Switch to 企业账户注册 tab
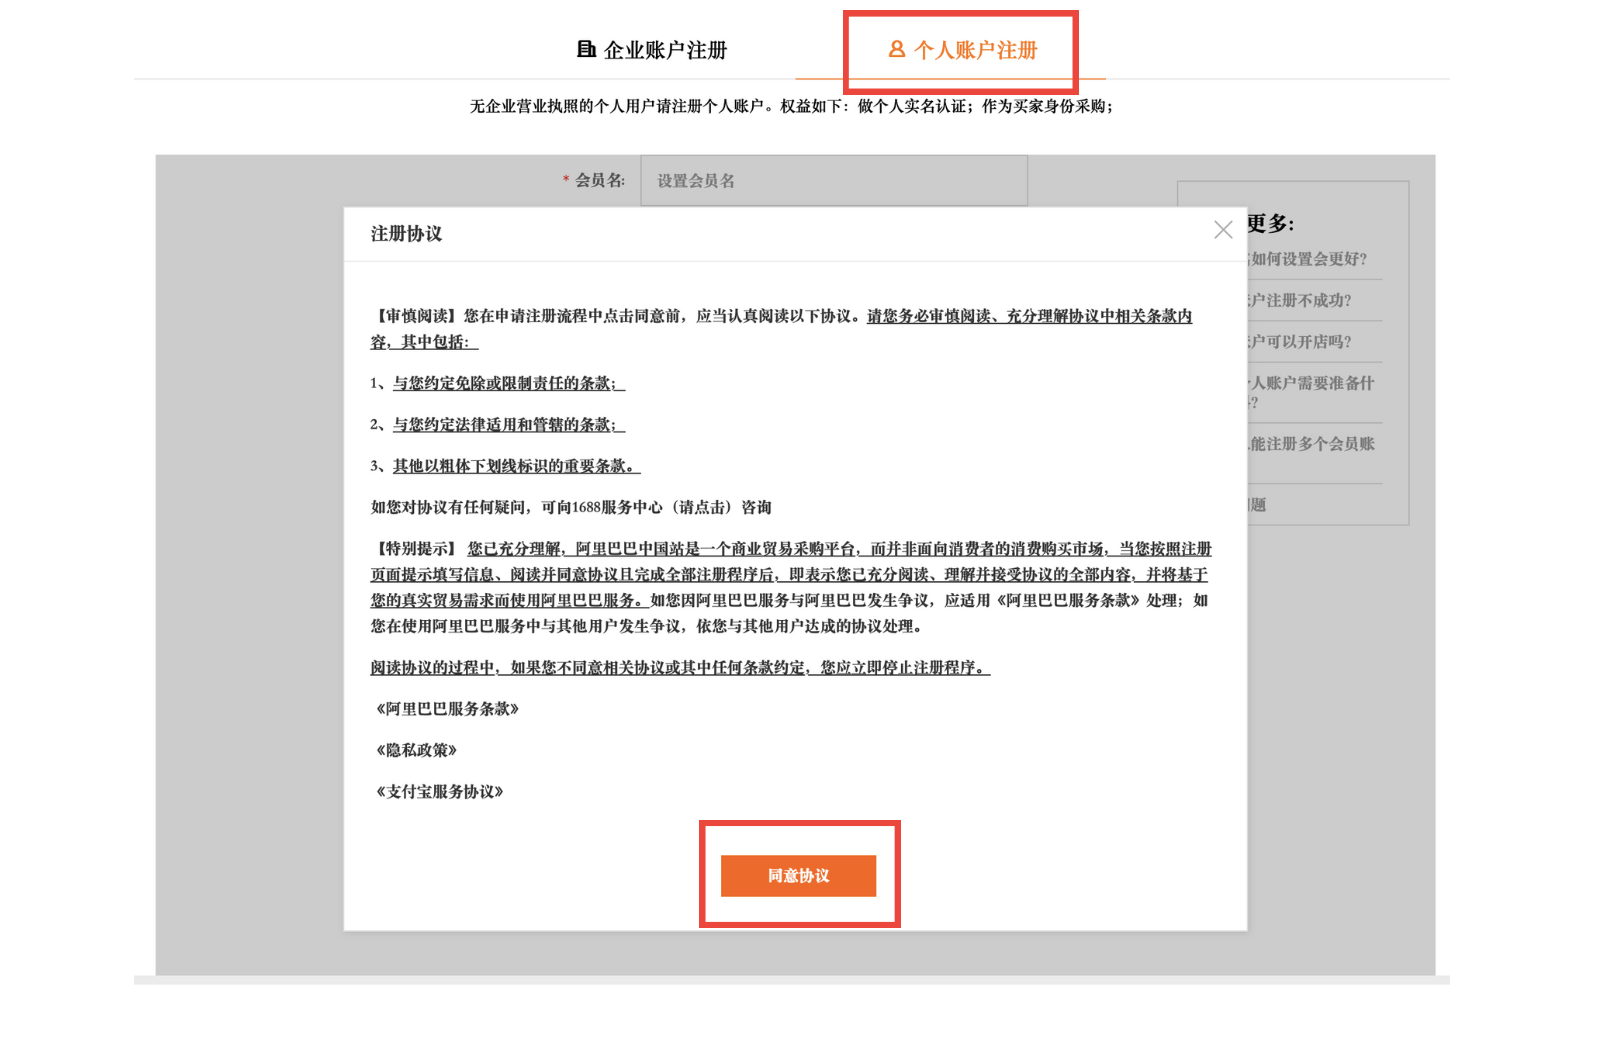The height and width of the screenshot is (1040, 1608). [x=652, y=50]
